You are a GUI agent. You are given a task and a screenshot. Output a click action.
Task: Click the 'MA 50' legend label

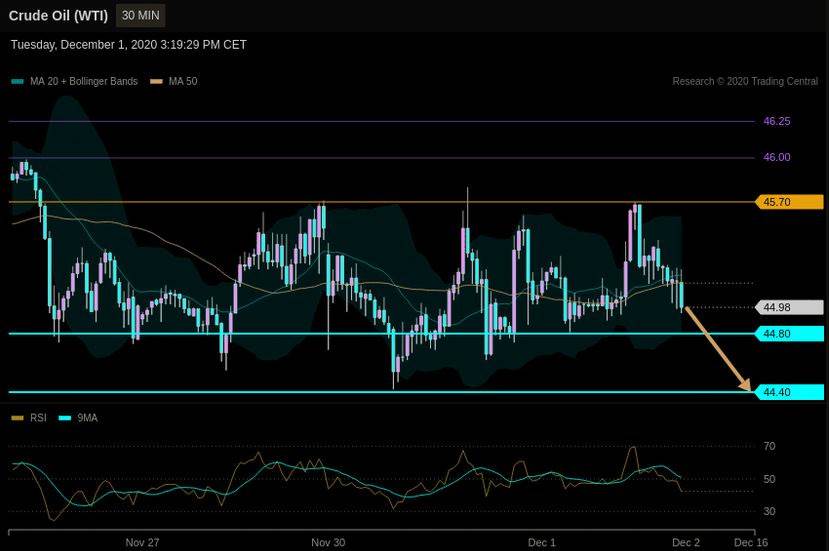point(183,81)
